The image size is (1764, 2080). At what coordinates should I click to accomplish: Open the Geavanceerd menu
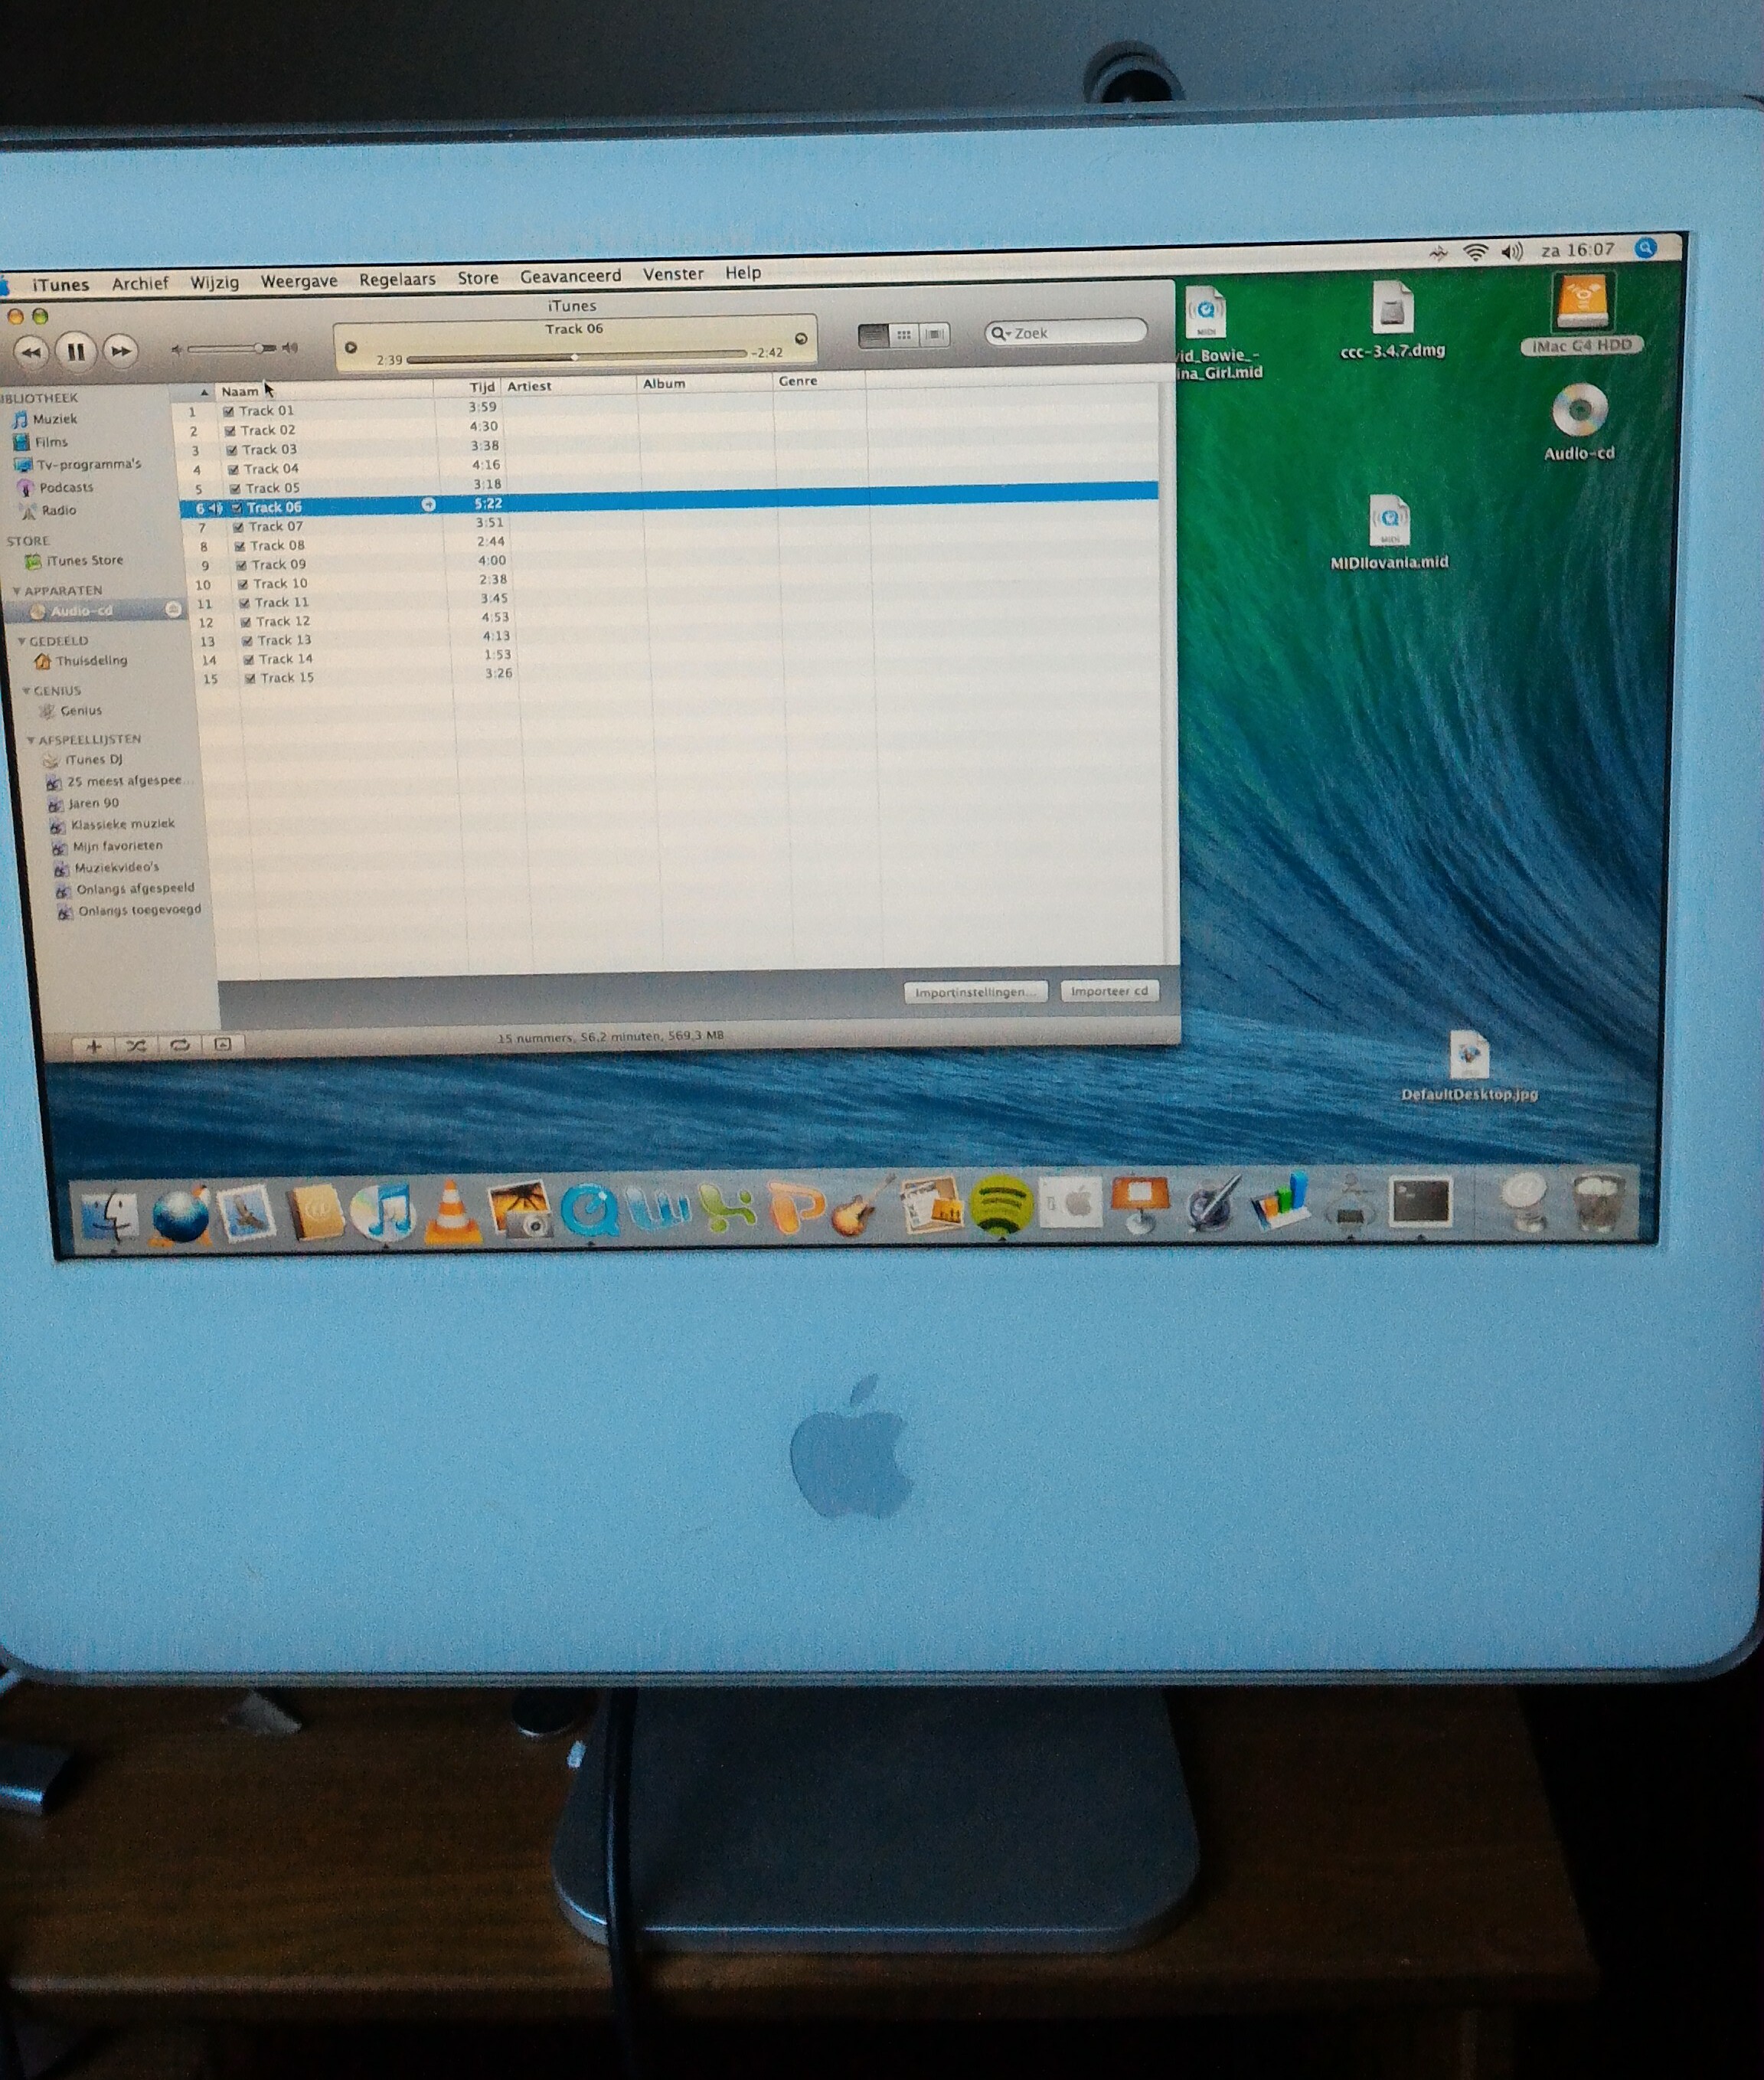tap(570, 276)
